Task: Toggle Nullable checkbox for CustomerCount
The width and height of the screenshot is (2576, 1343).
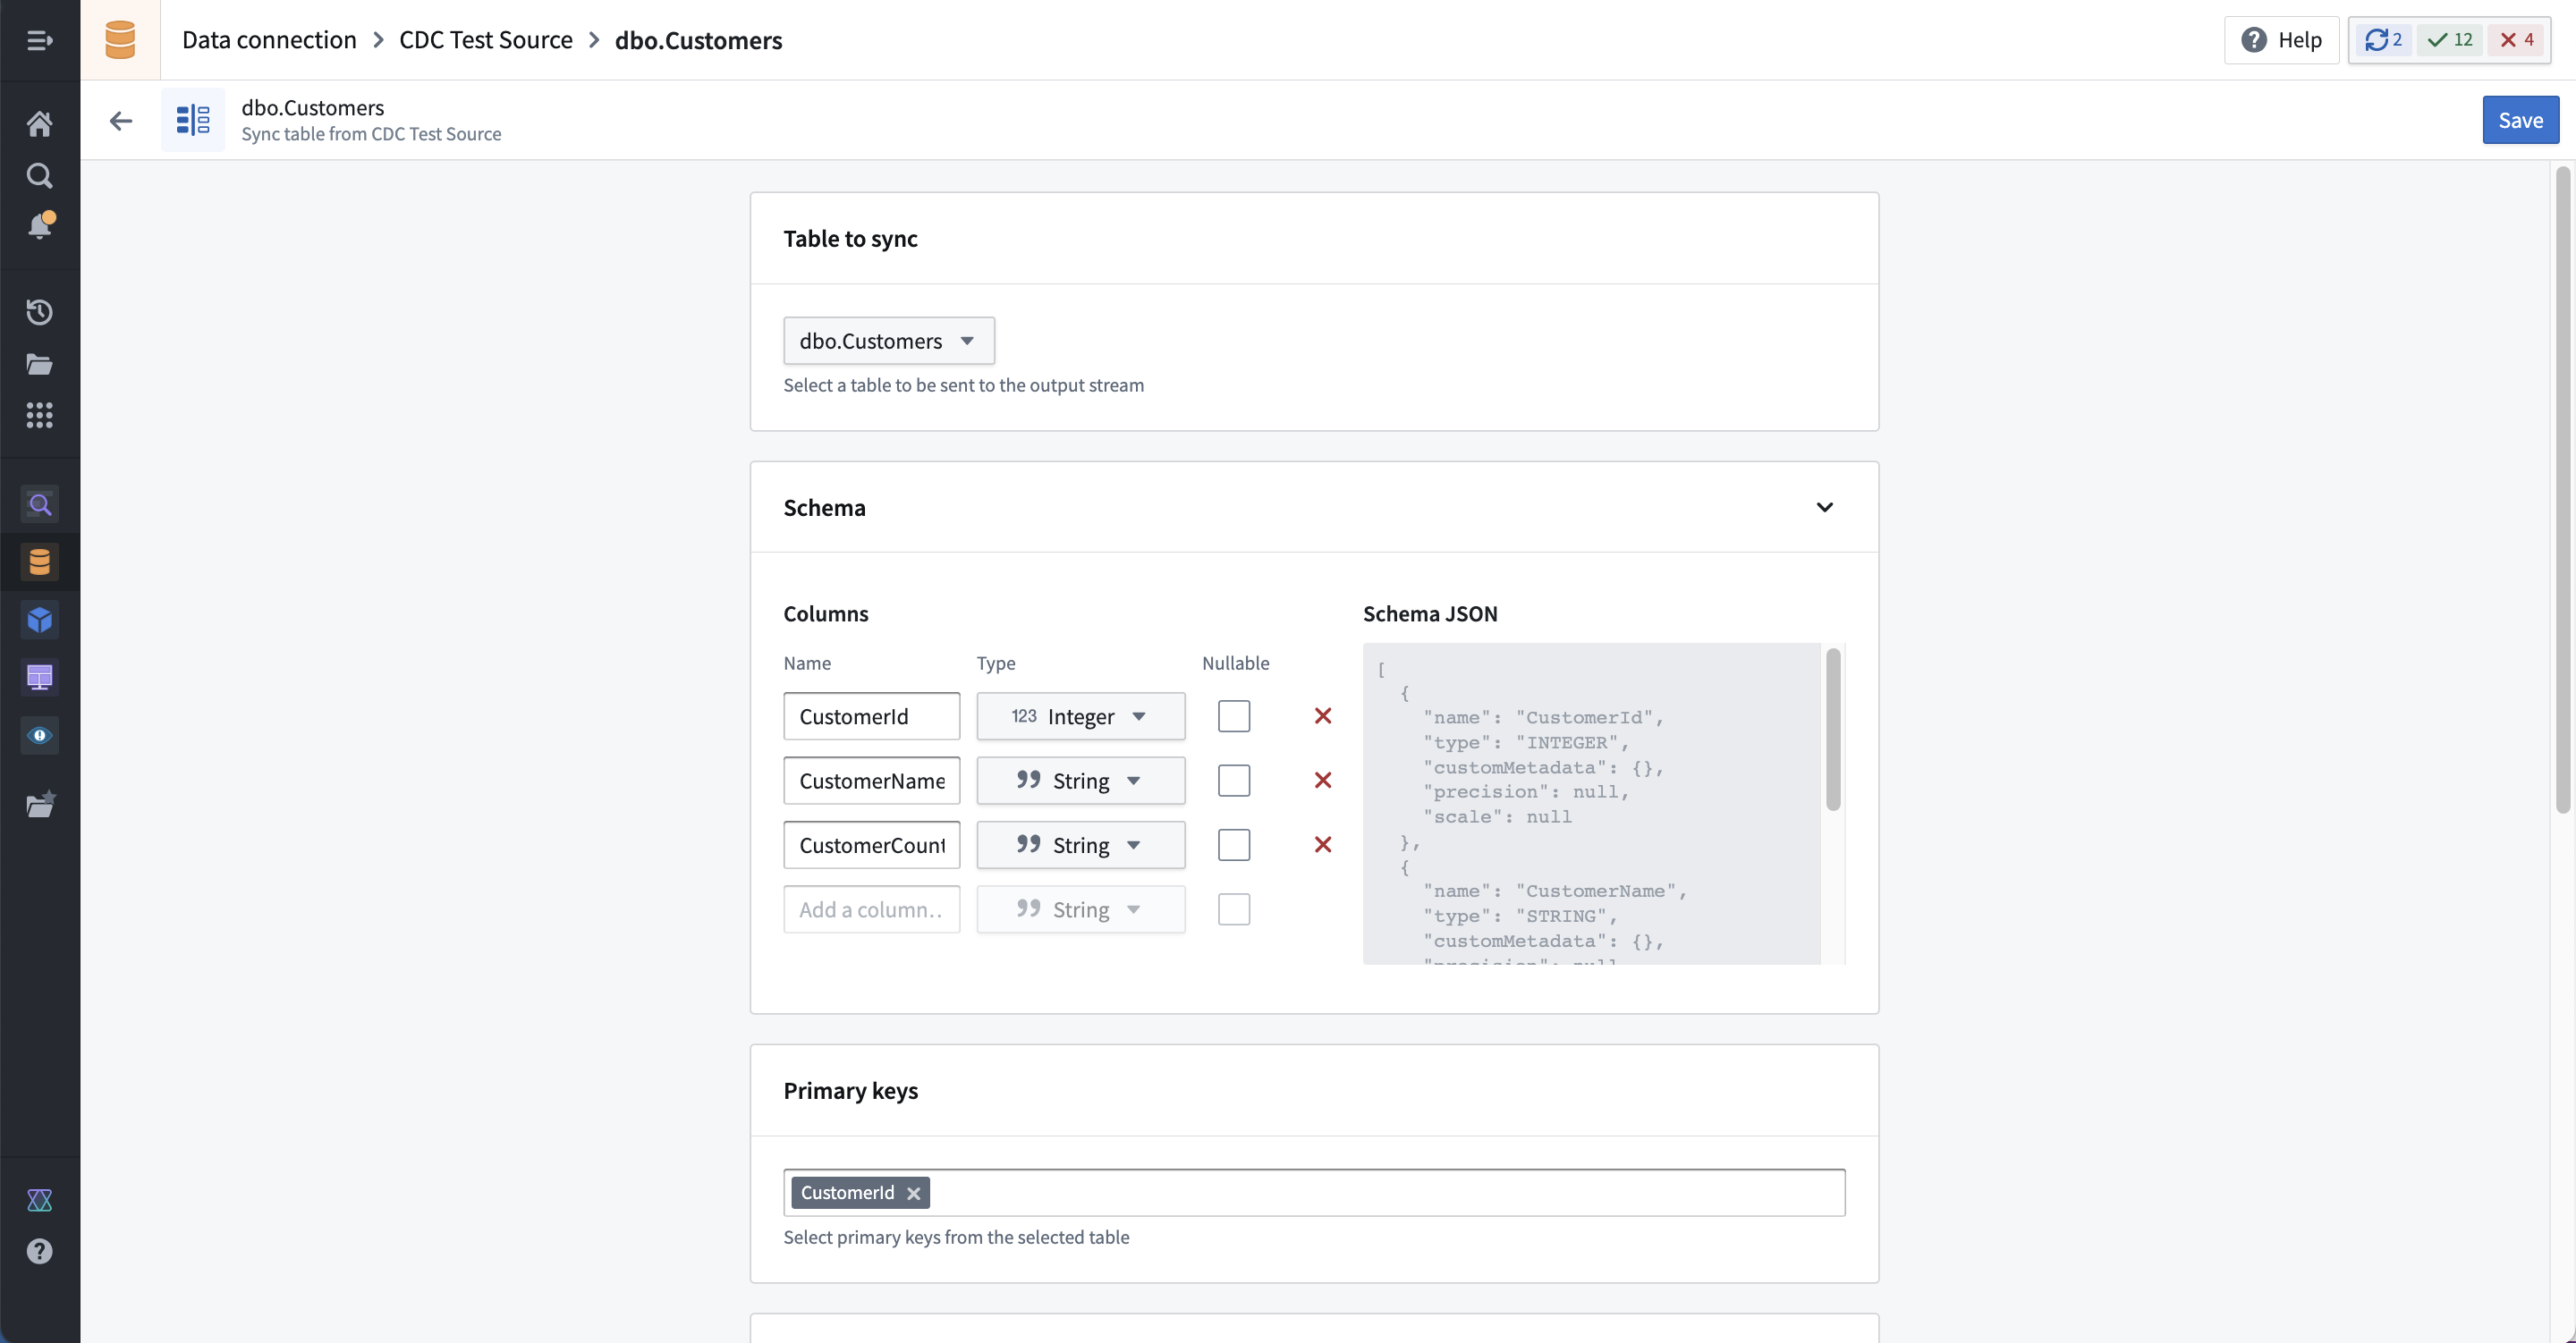Action: [x=1234, y=845]
